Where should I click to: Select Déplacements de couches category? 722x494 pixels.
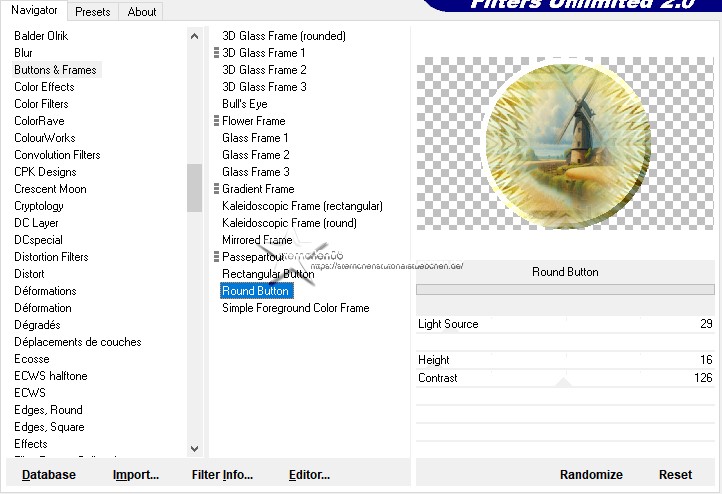coord(78,343)
